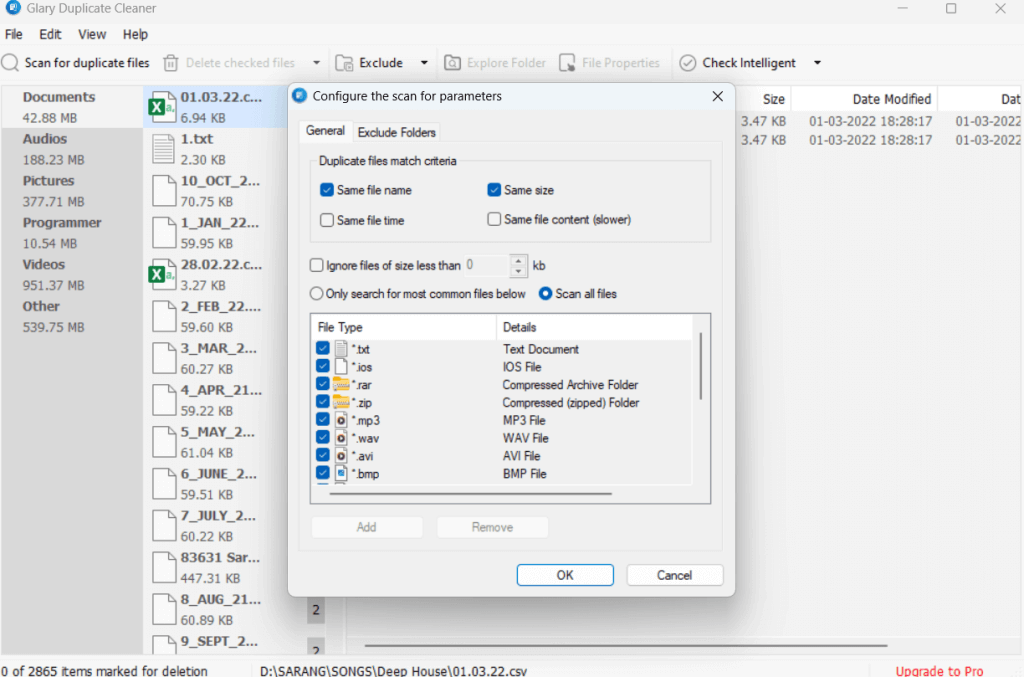Screen dimensions: 1024x677
Task: Select the 10_OCT_2... file icon
Action: tap(163, 191)
